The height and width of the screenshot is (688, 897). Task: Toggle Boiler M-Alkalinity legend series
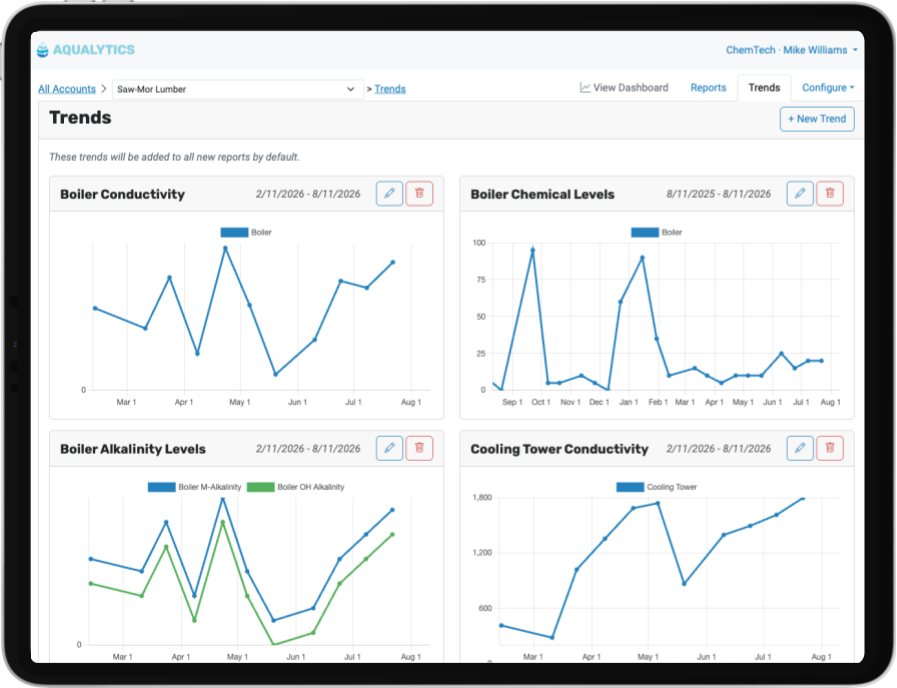tap(195, 487)
